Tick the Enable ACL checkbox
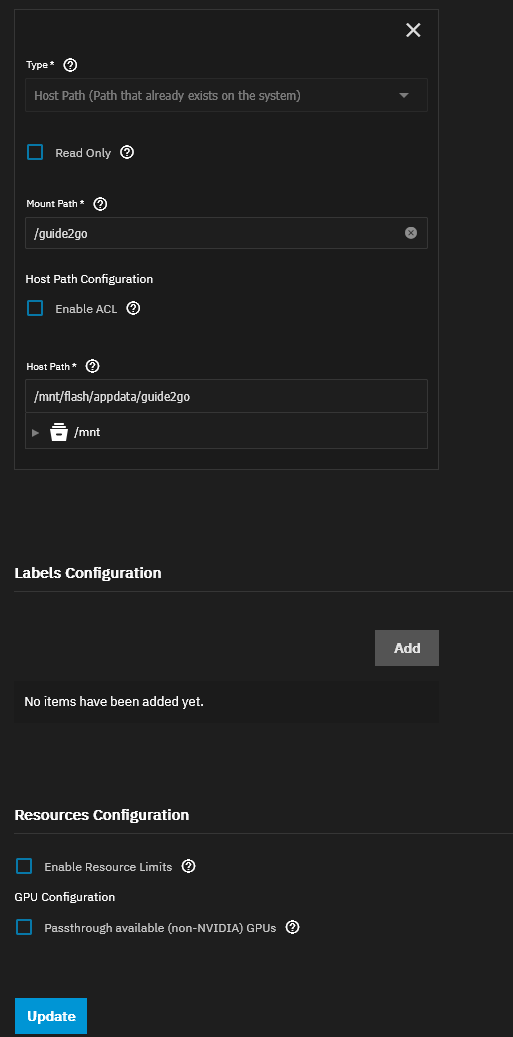The image size is (513, 1037). [x=35, y=308]
